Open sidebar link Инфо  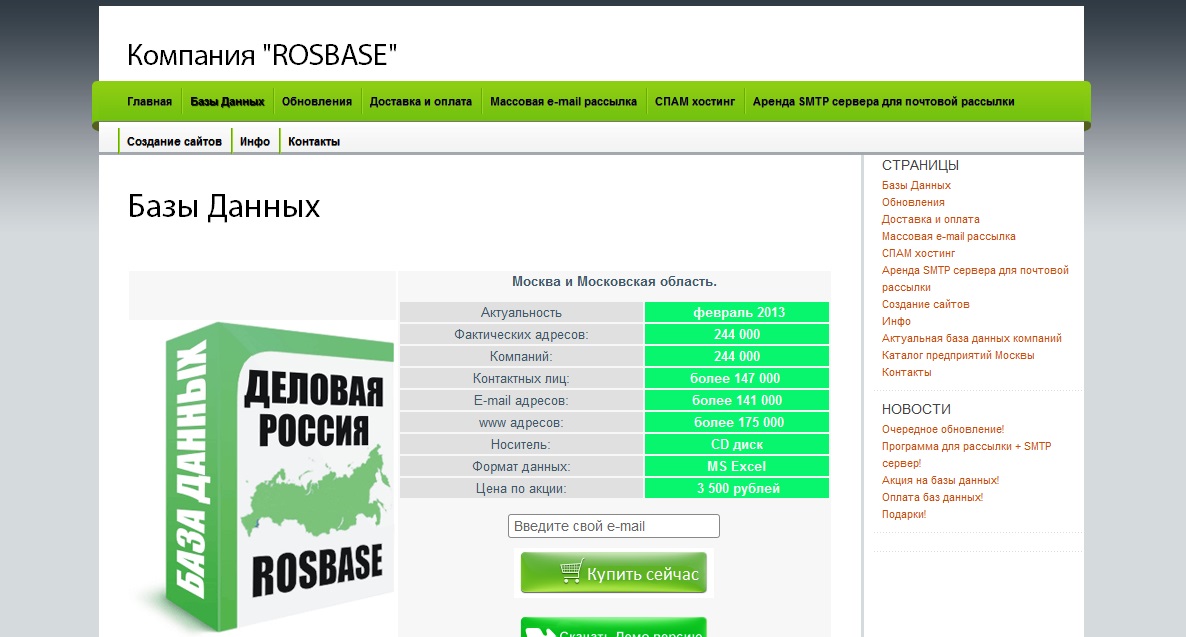coord(896,322)
